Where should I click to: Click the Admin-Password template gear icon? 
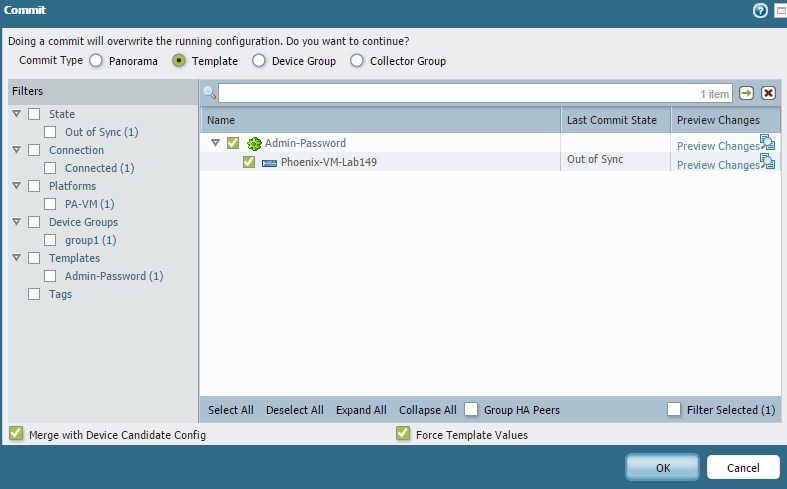(x=254, y=144)
